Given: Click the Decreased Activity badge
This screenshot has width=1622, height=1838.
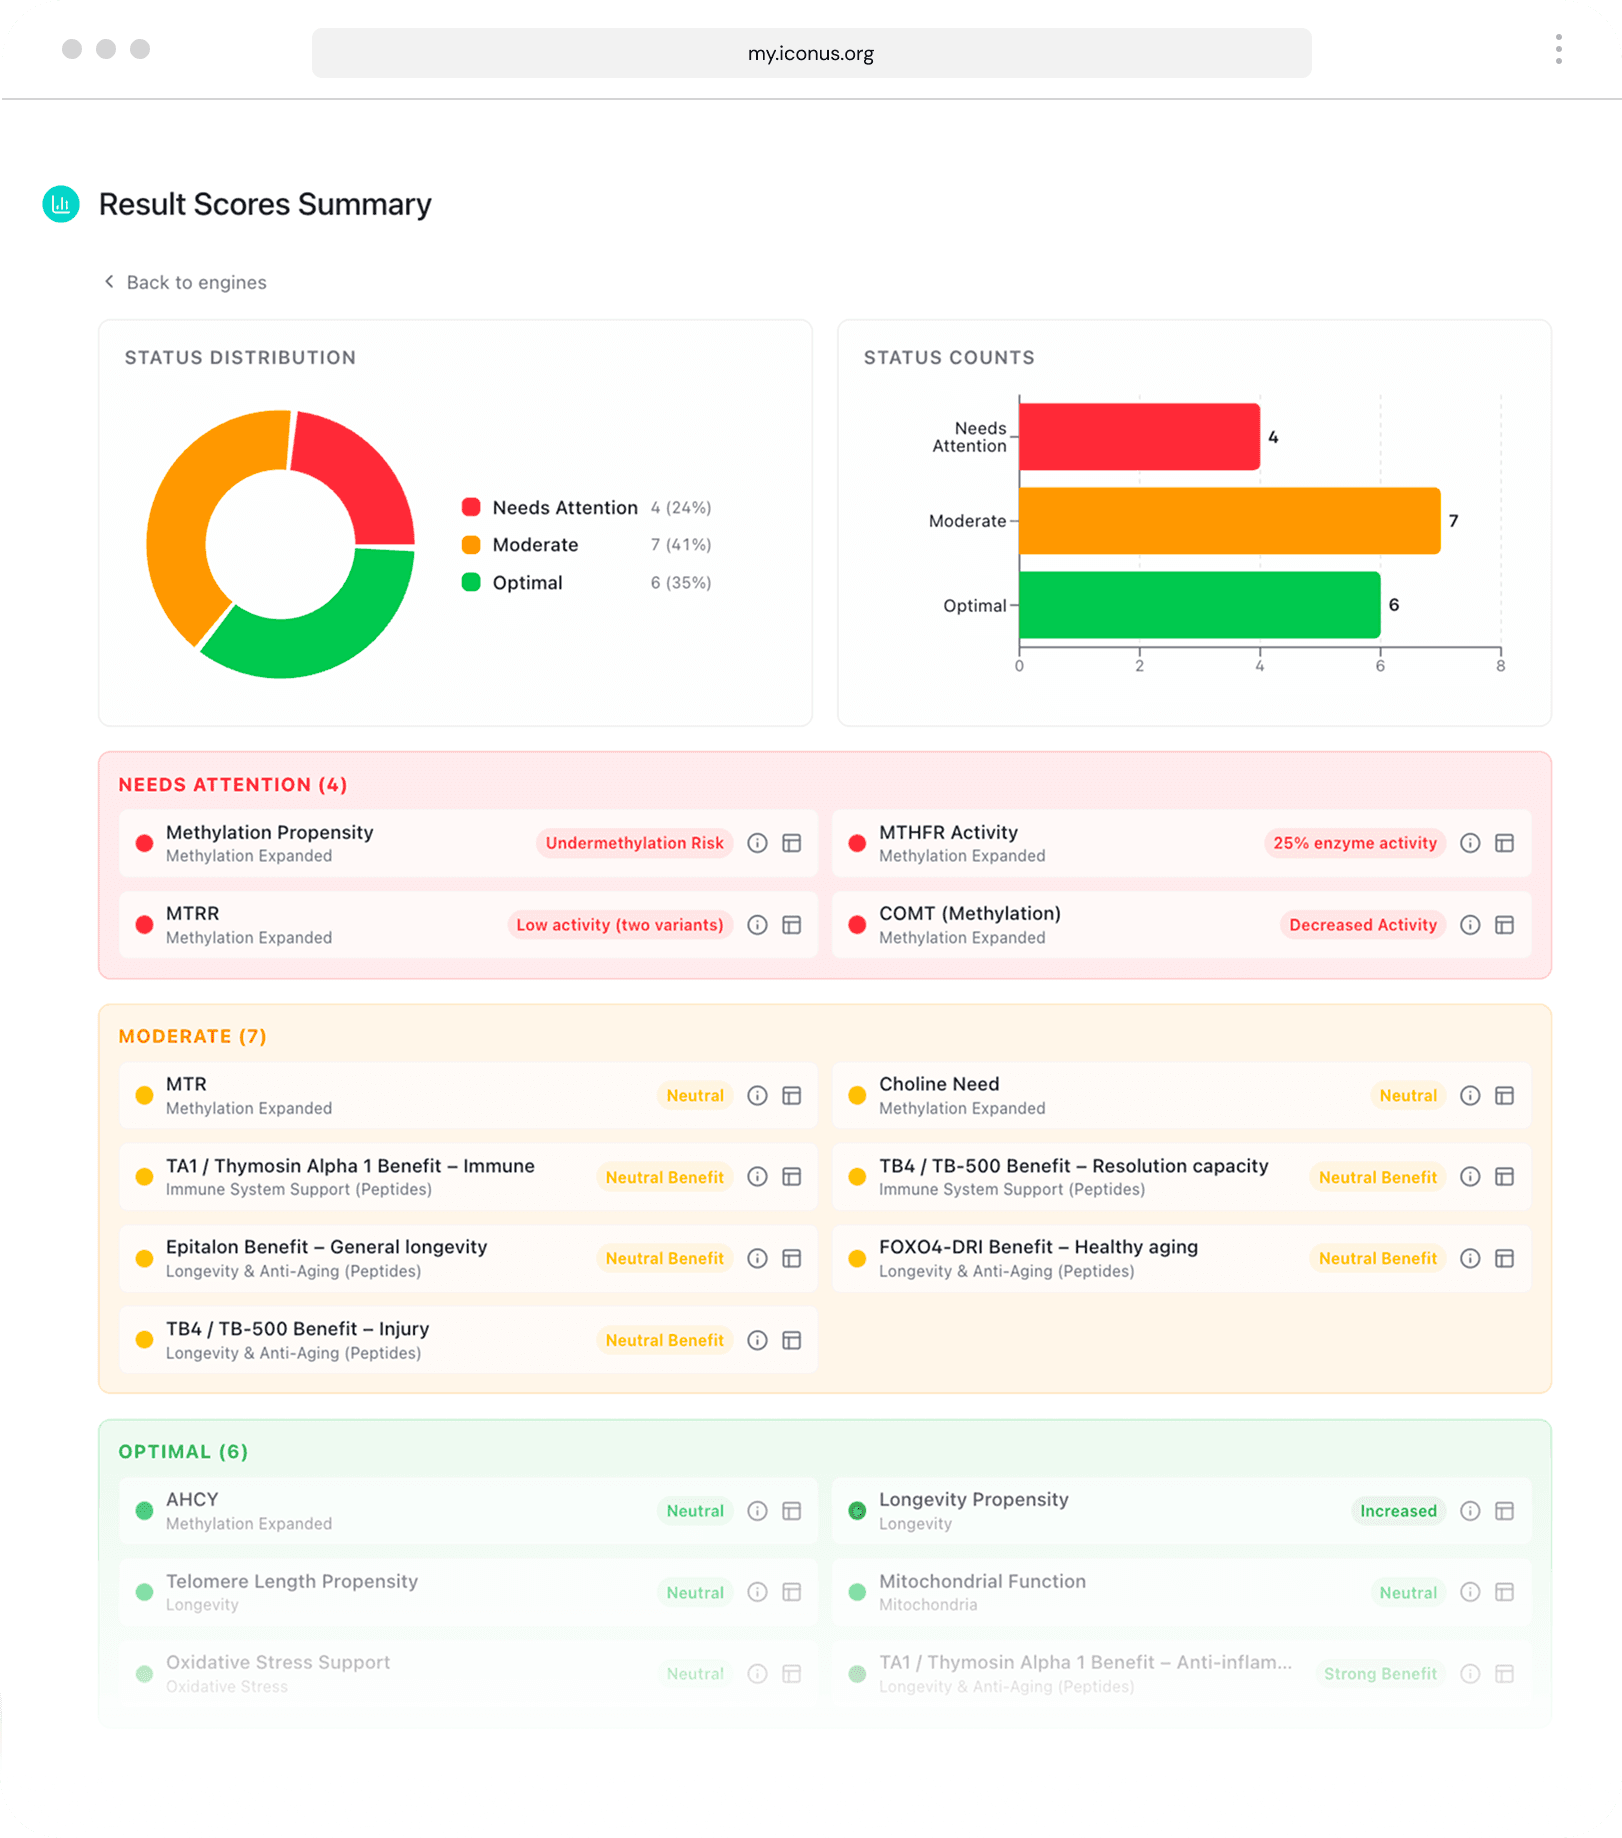Looking at the screenshot, I should coord(1362,925).
